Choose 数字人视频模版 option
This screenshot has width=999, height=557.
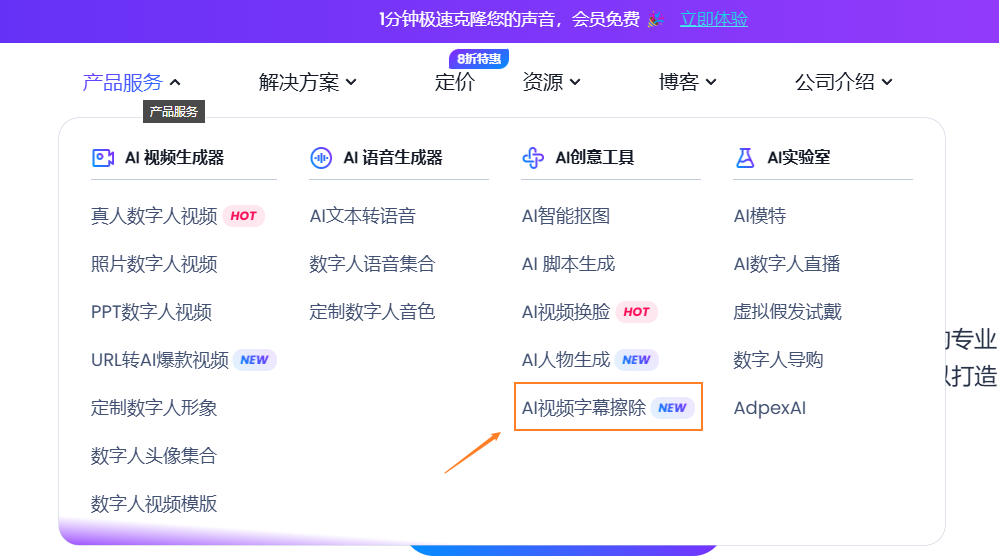tap(154, 504)
